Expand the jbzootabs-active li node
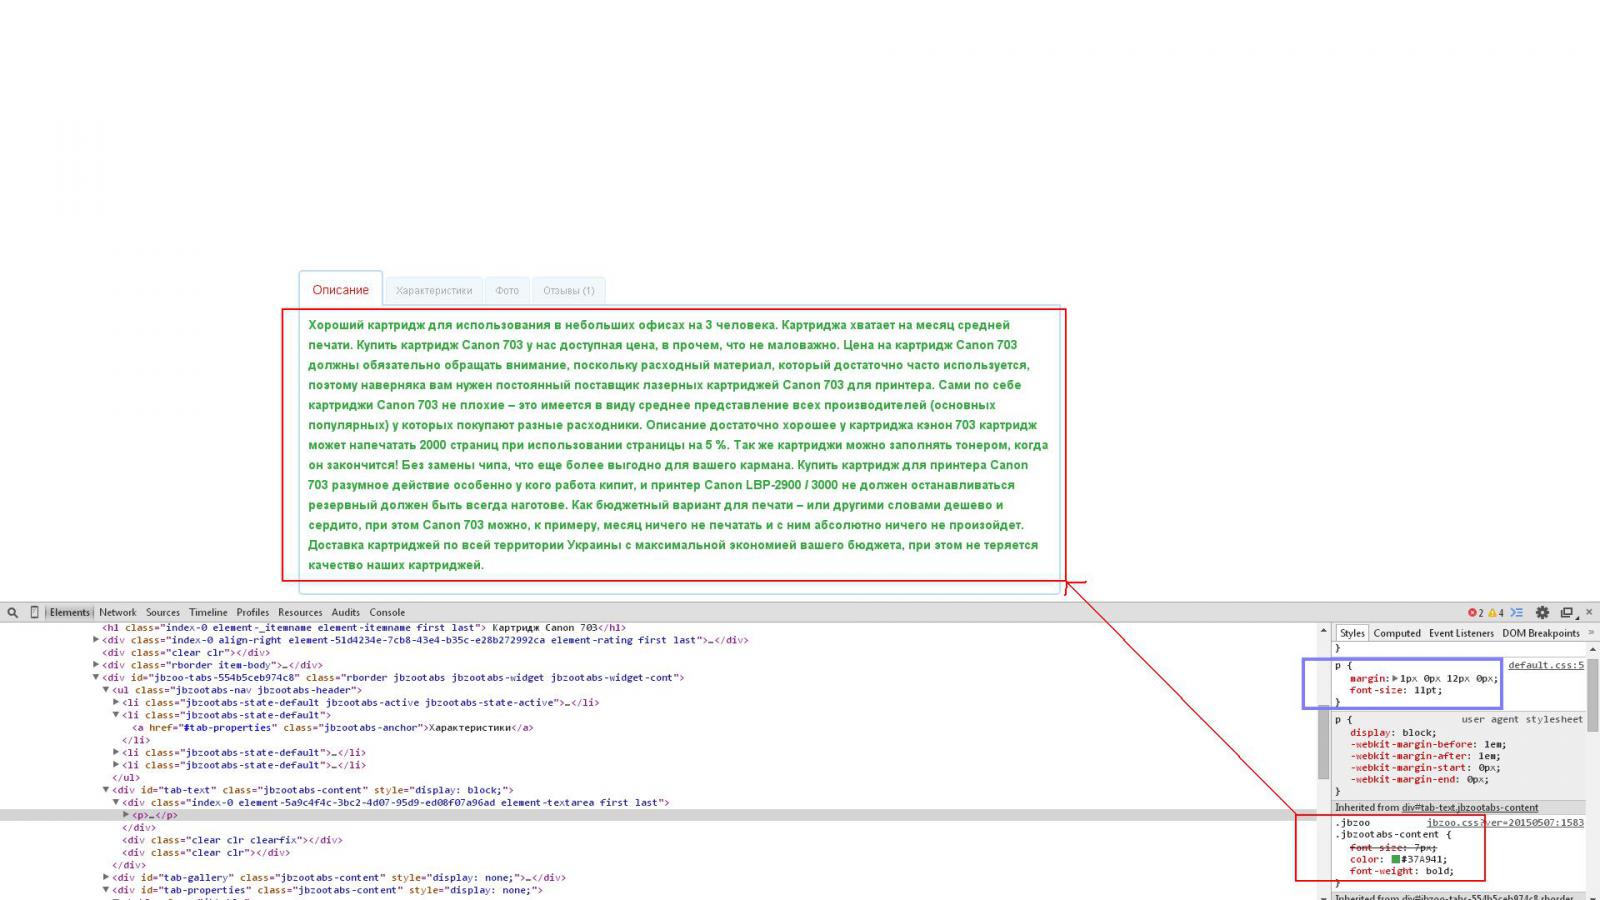This screenshot has height=900, width=1600. click(x=116, y=702)
